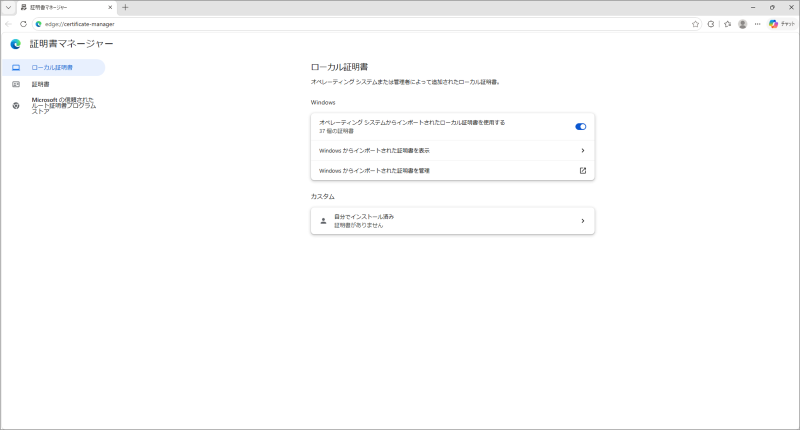Open the three-dot settings and more menu
800x430 pixels.
758,24
